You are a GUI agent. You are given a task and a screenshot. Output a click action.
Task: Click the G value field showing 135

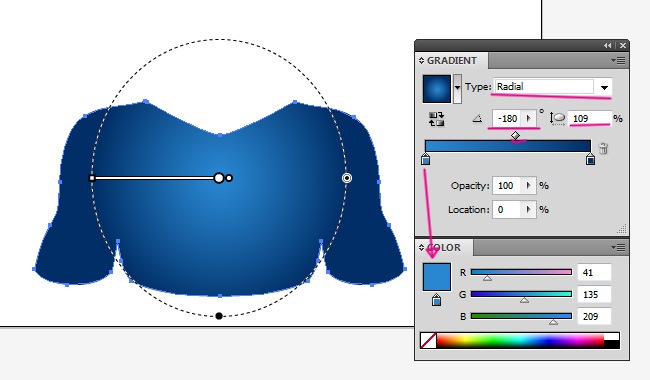point(594,294)
